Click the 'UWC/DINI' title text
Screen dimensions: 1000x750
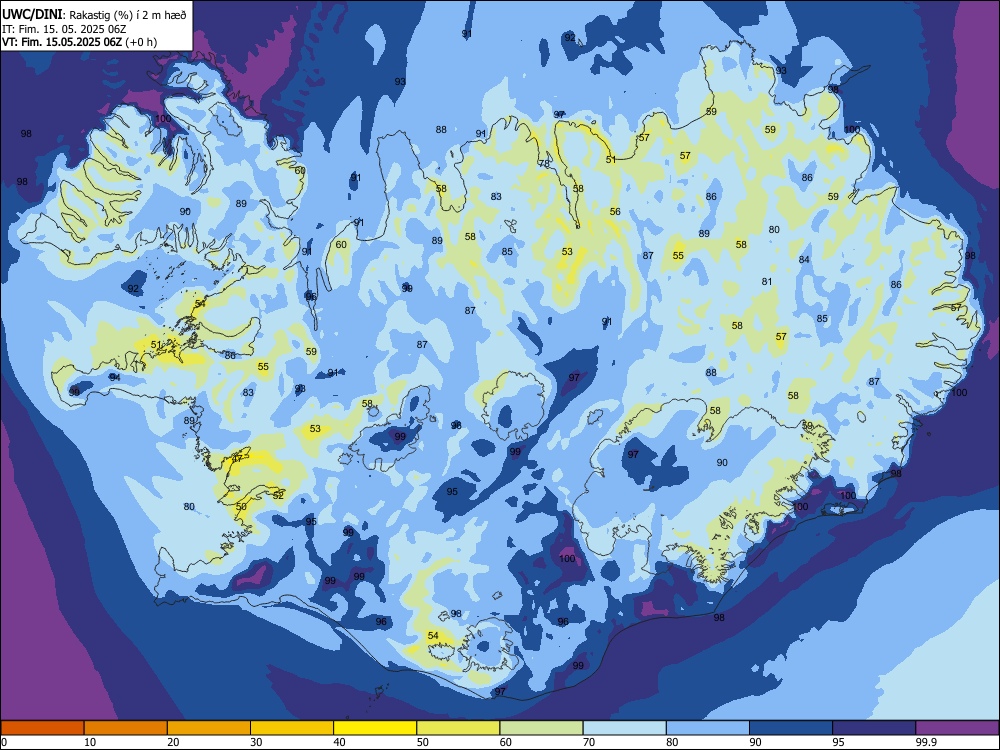pyautogui.click(x=33, y=15)
